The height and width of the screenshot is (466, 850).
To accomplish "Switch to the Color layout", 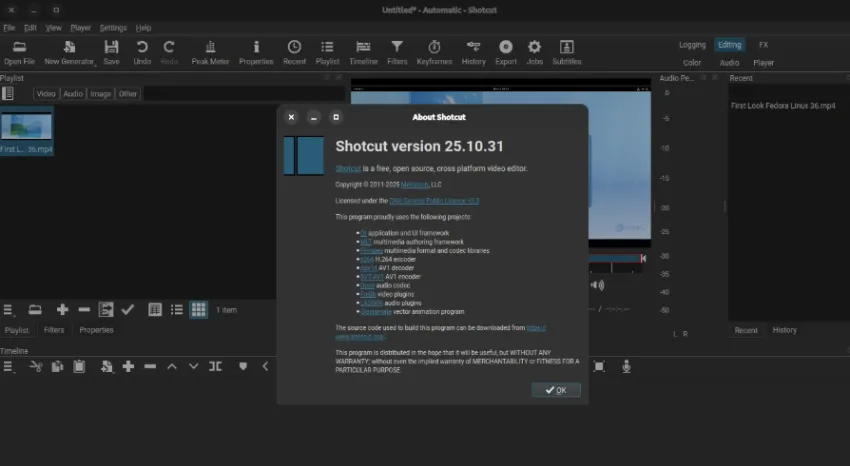I will [x=692, y=63].
